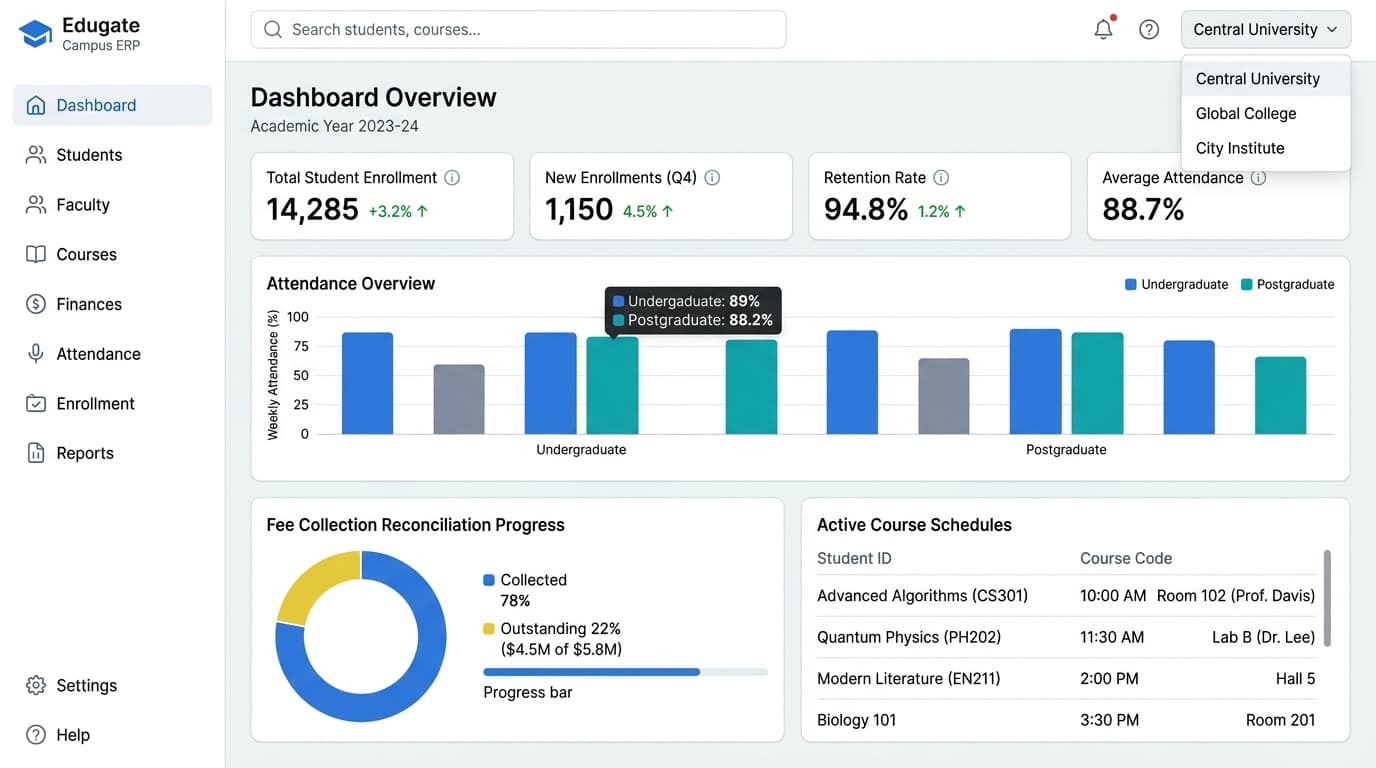Image resolution: width=1376 pixels, height=768 pixels.
Task: Click the fee collection progress bar
Action: point(625,672)
